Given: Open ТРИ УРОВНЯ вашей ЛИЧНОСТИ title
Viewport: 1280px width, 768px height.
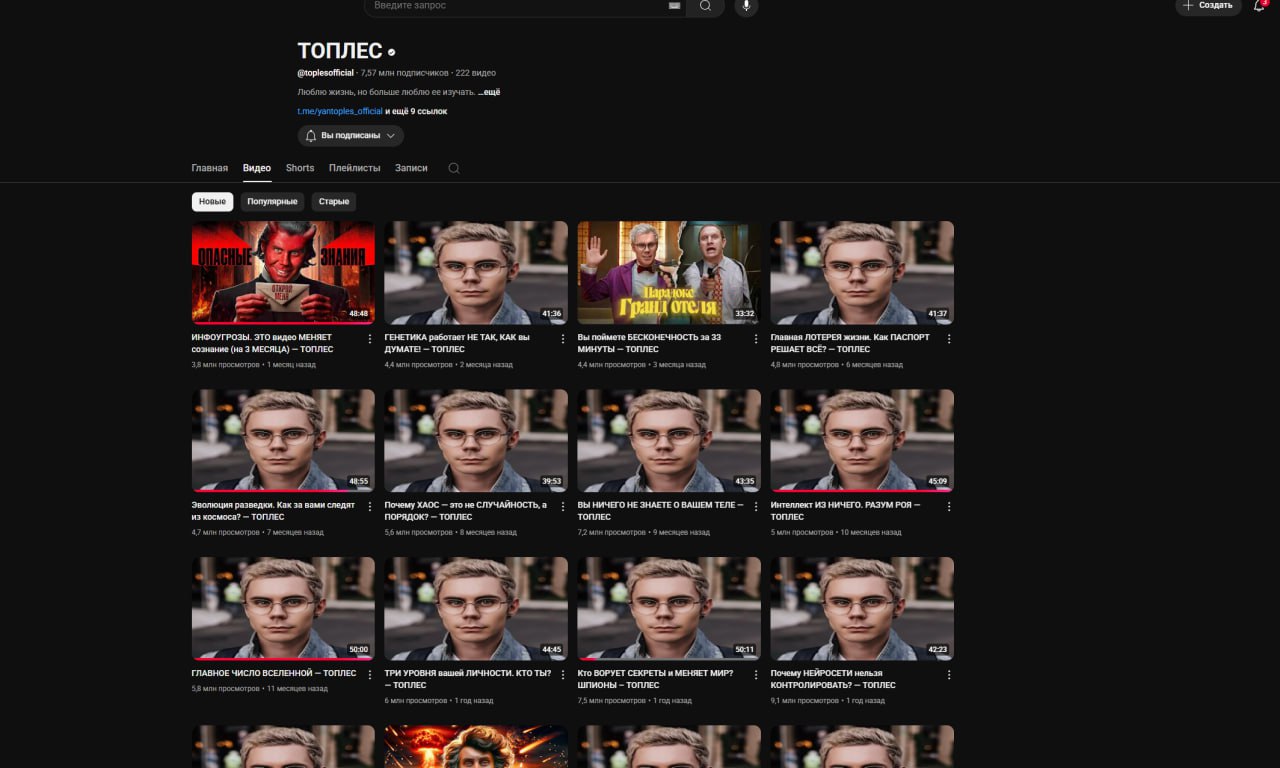Looking at the screenshot, I should 468,679.
